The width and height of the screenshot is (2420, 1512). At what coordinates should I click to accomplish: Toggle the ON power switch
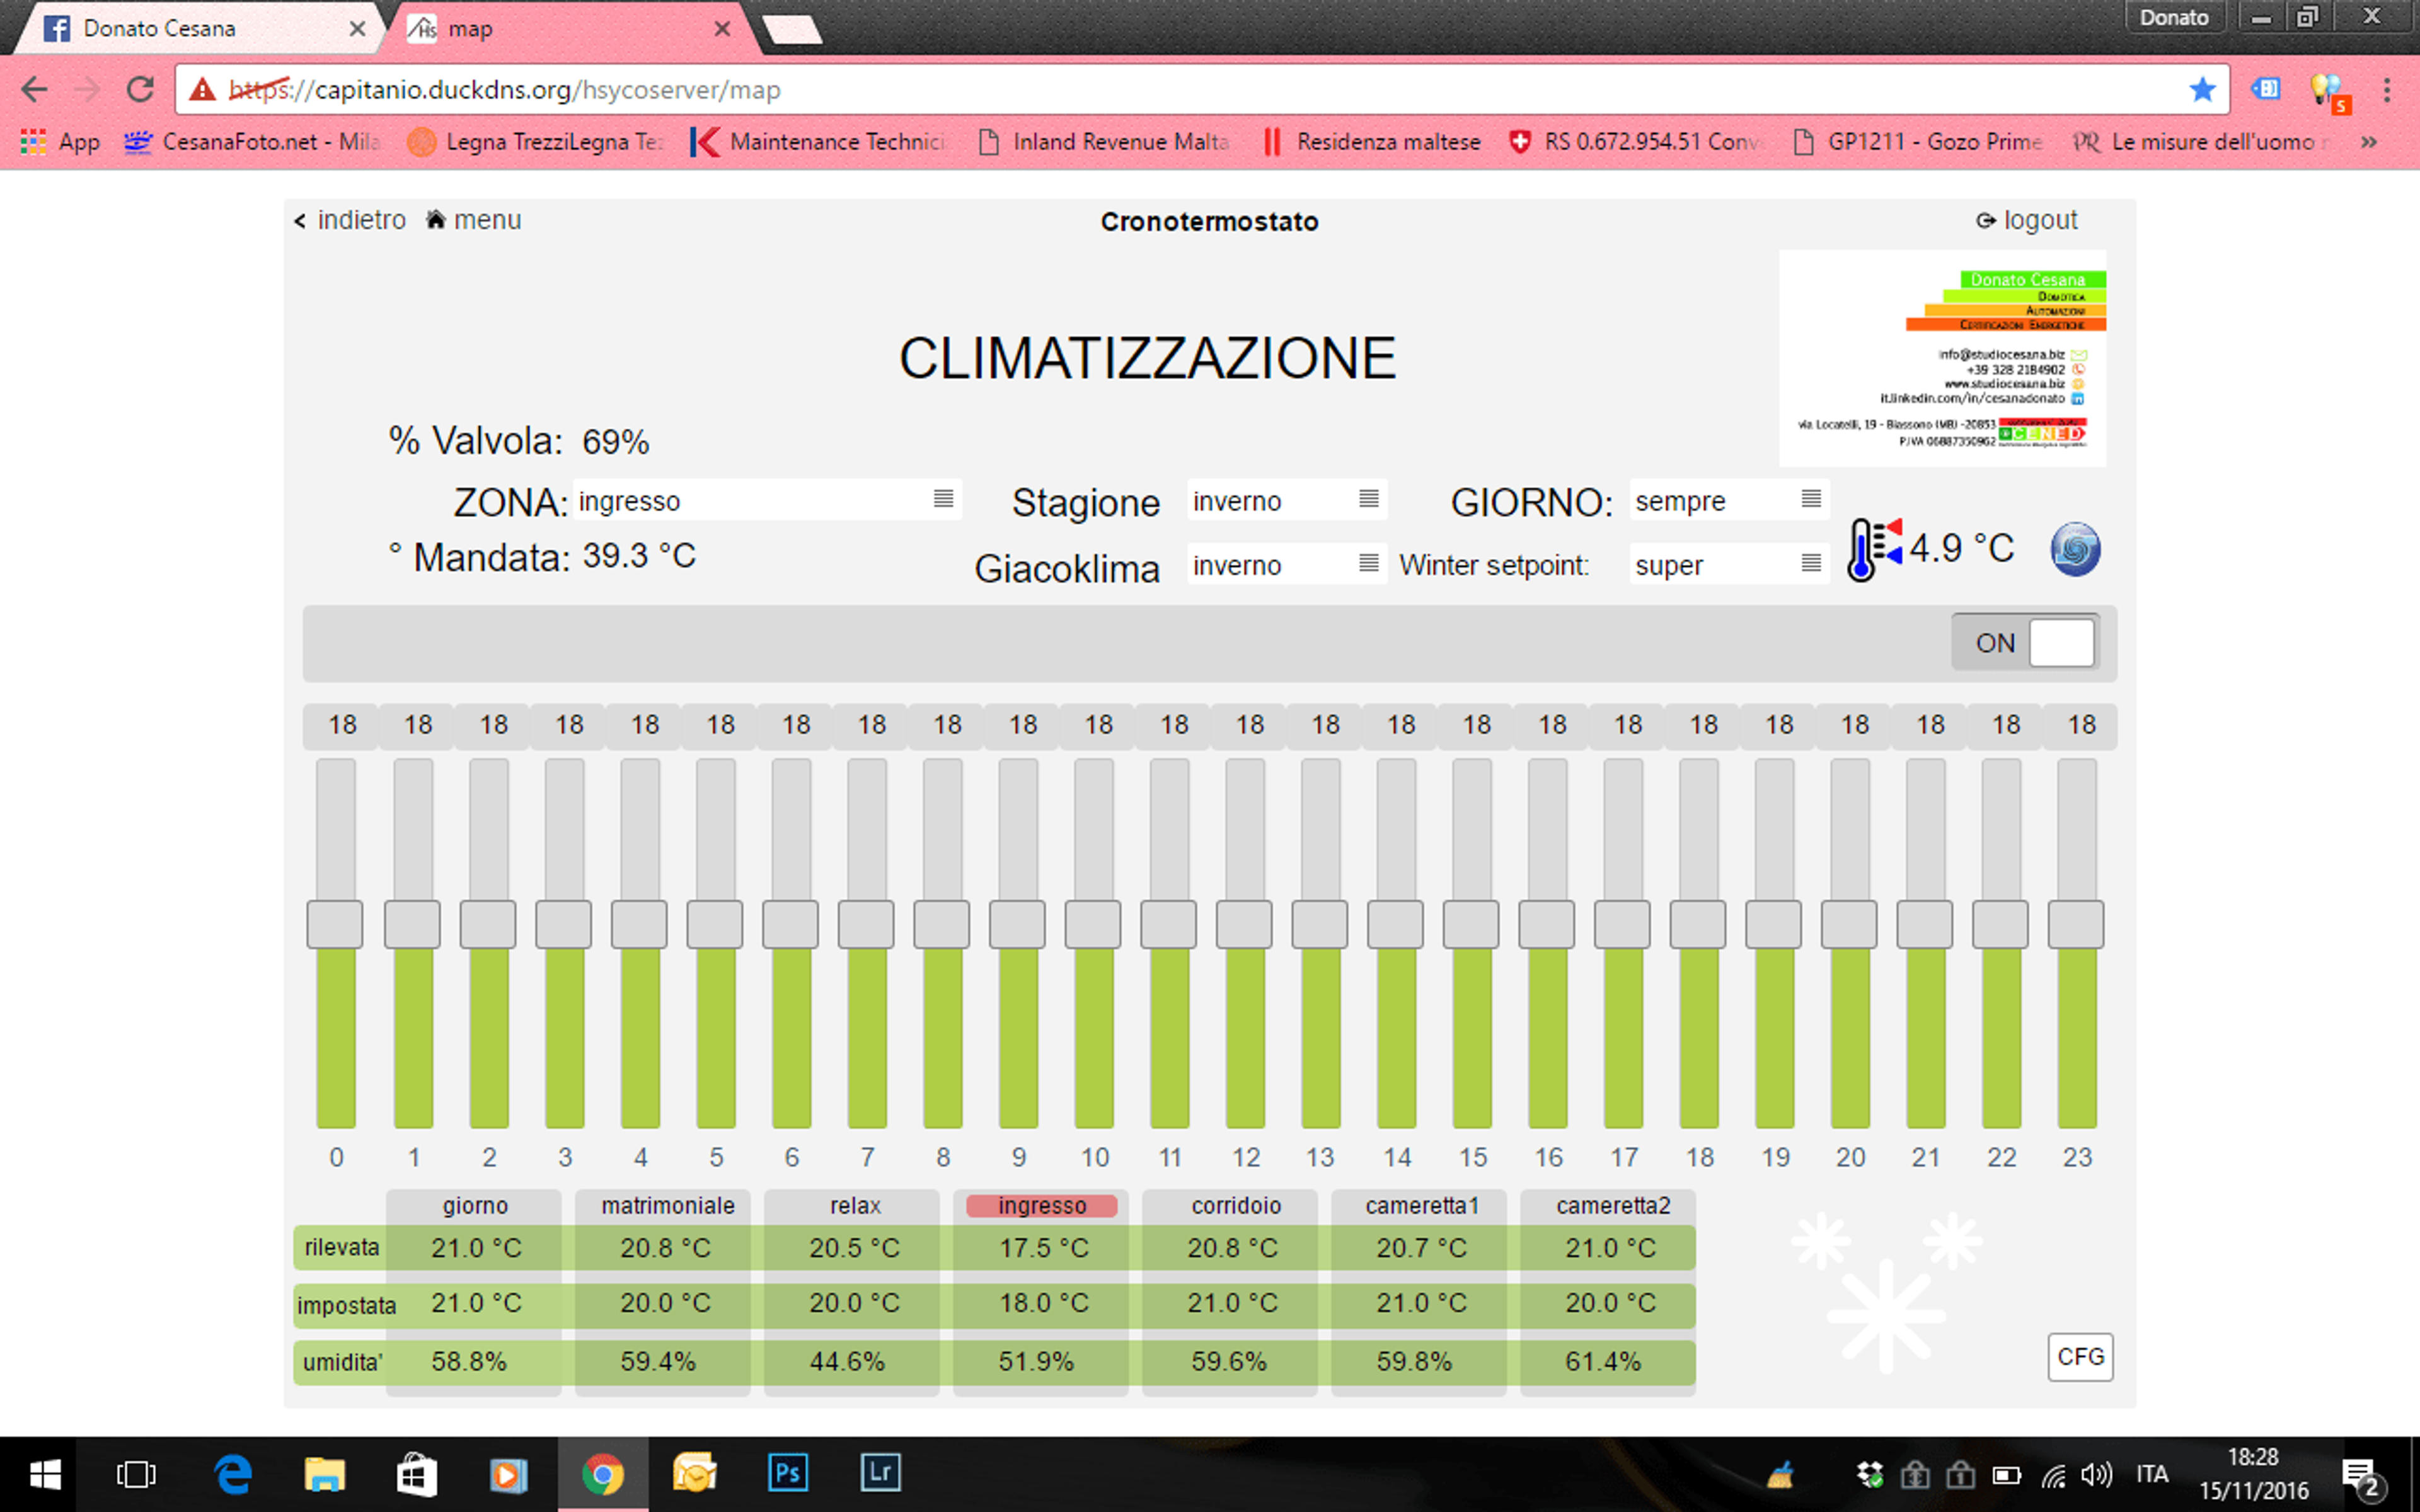tap(2026, 642)
